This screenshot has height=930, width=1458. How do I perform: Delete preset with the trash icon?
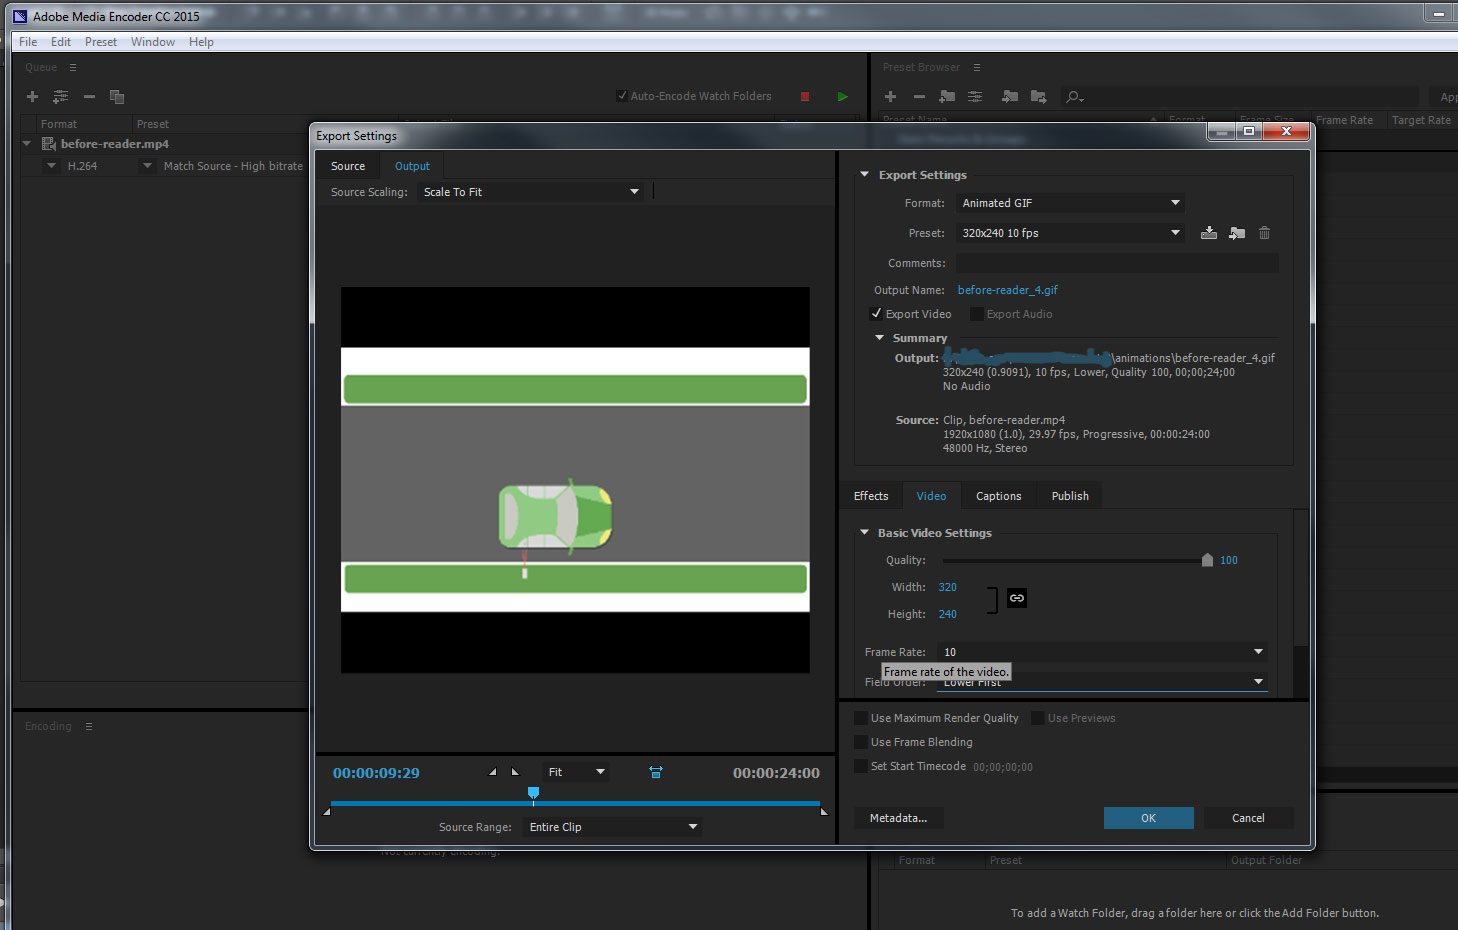click(1264, 233)
